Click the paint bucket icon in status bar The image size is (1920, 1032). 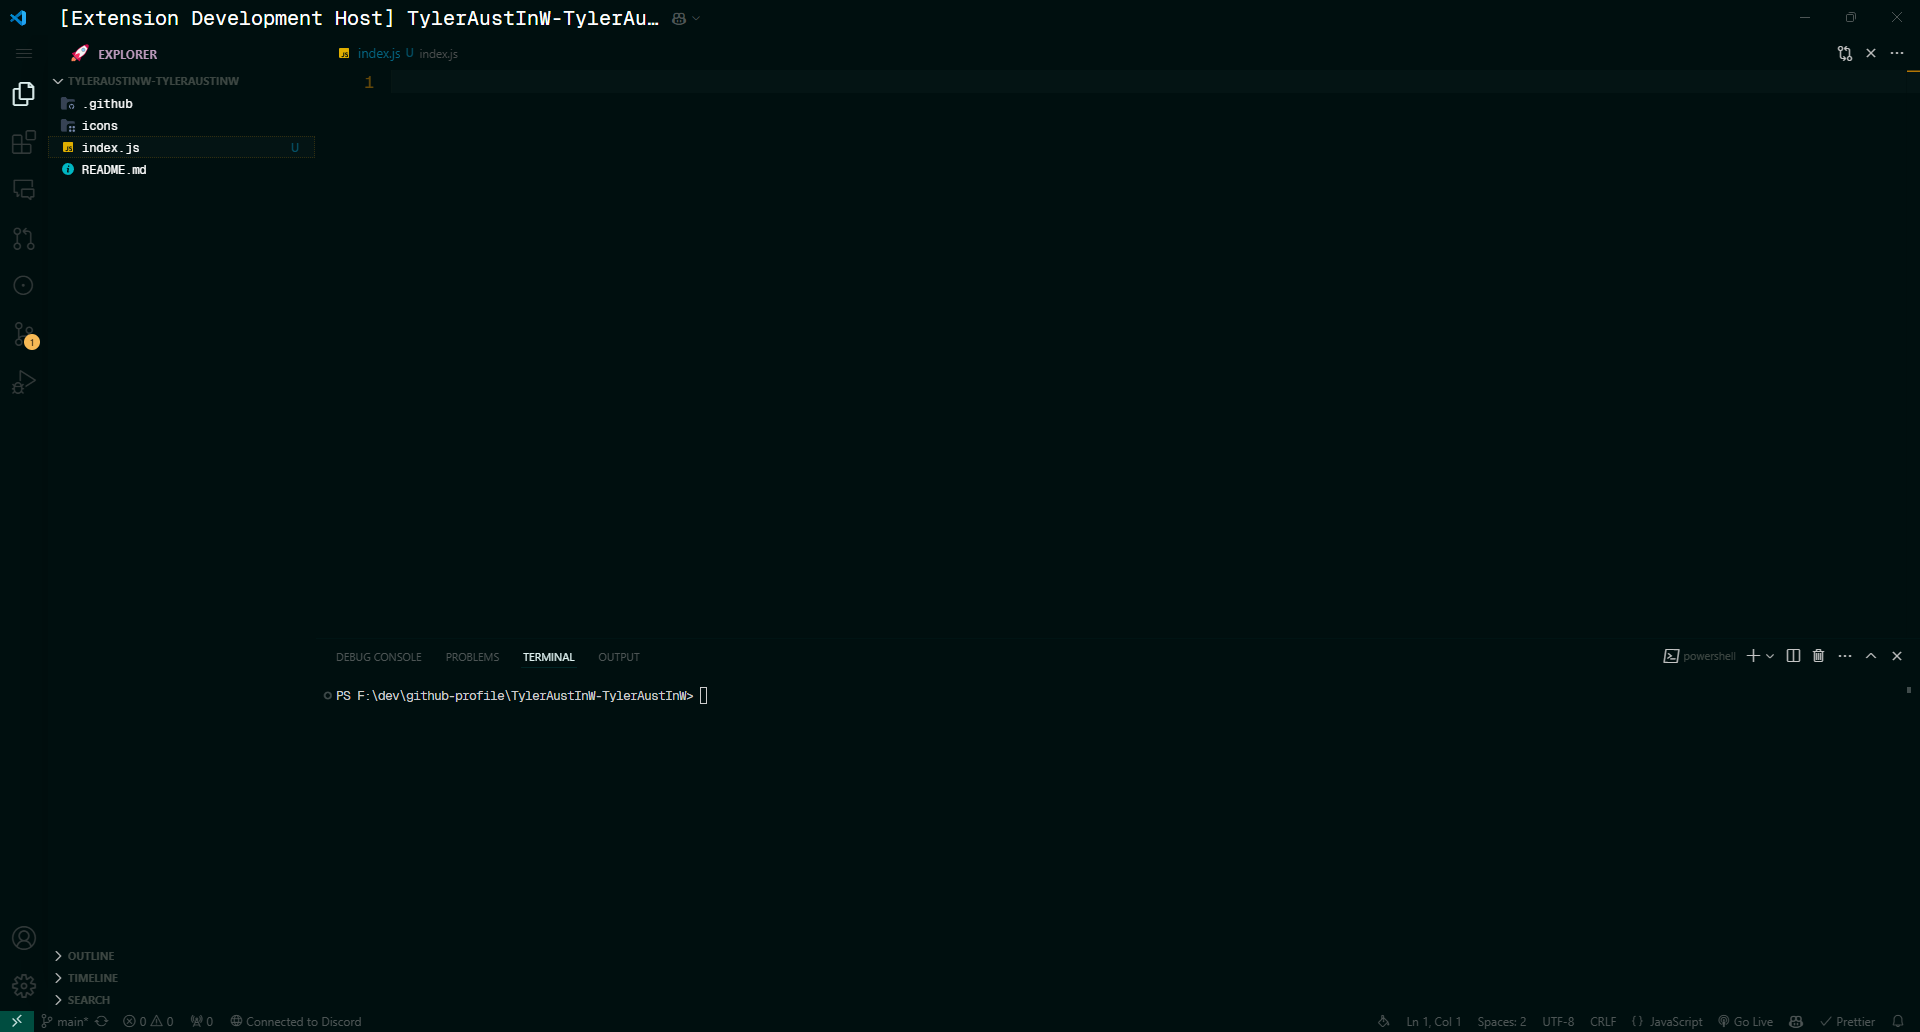(x=1384, y=1021)
